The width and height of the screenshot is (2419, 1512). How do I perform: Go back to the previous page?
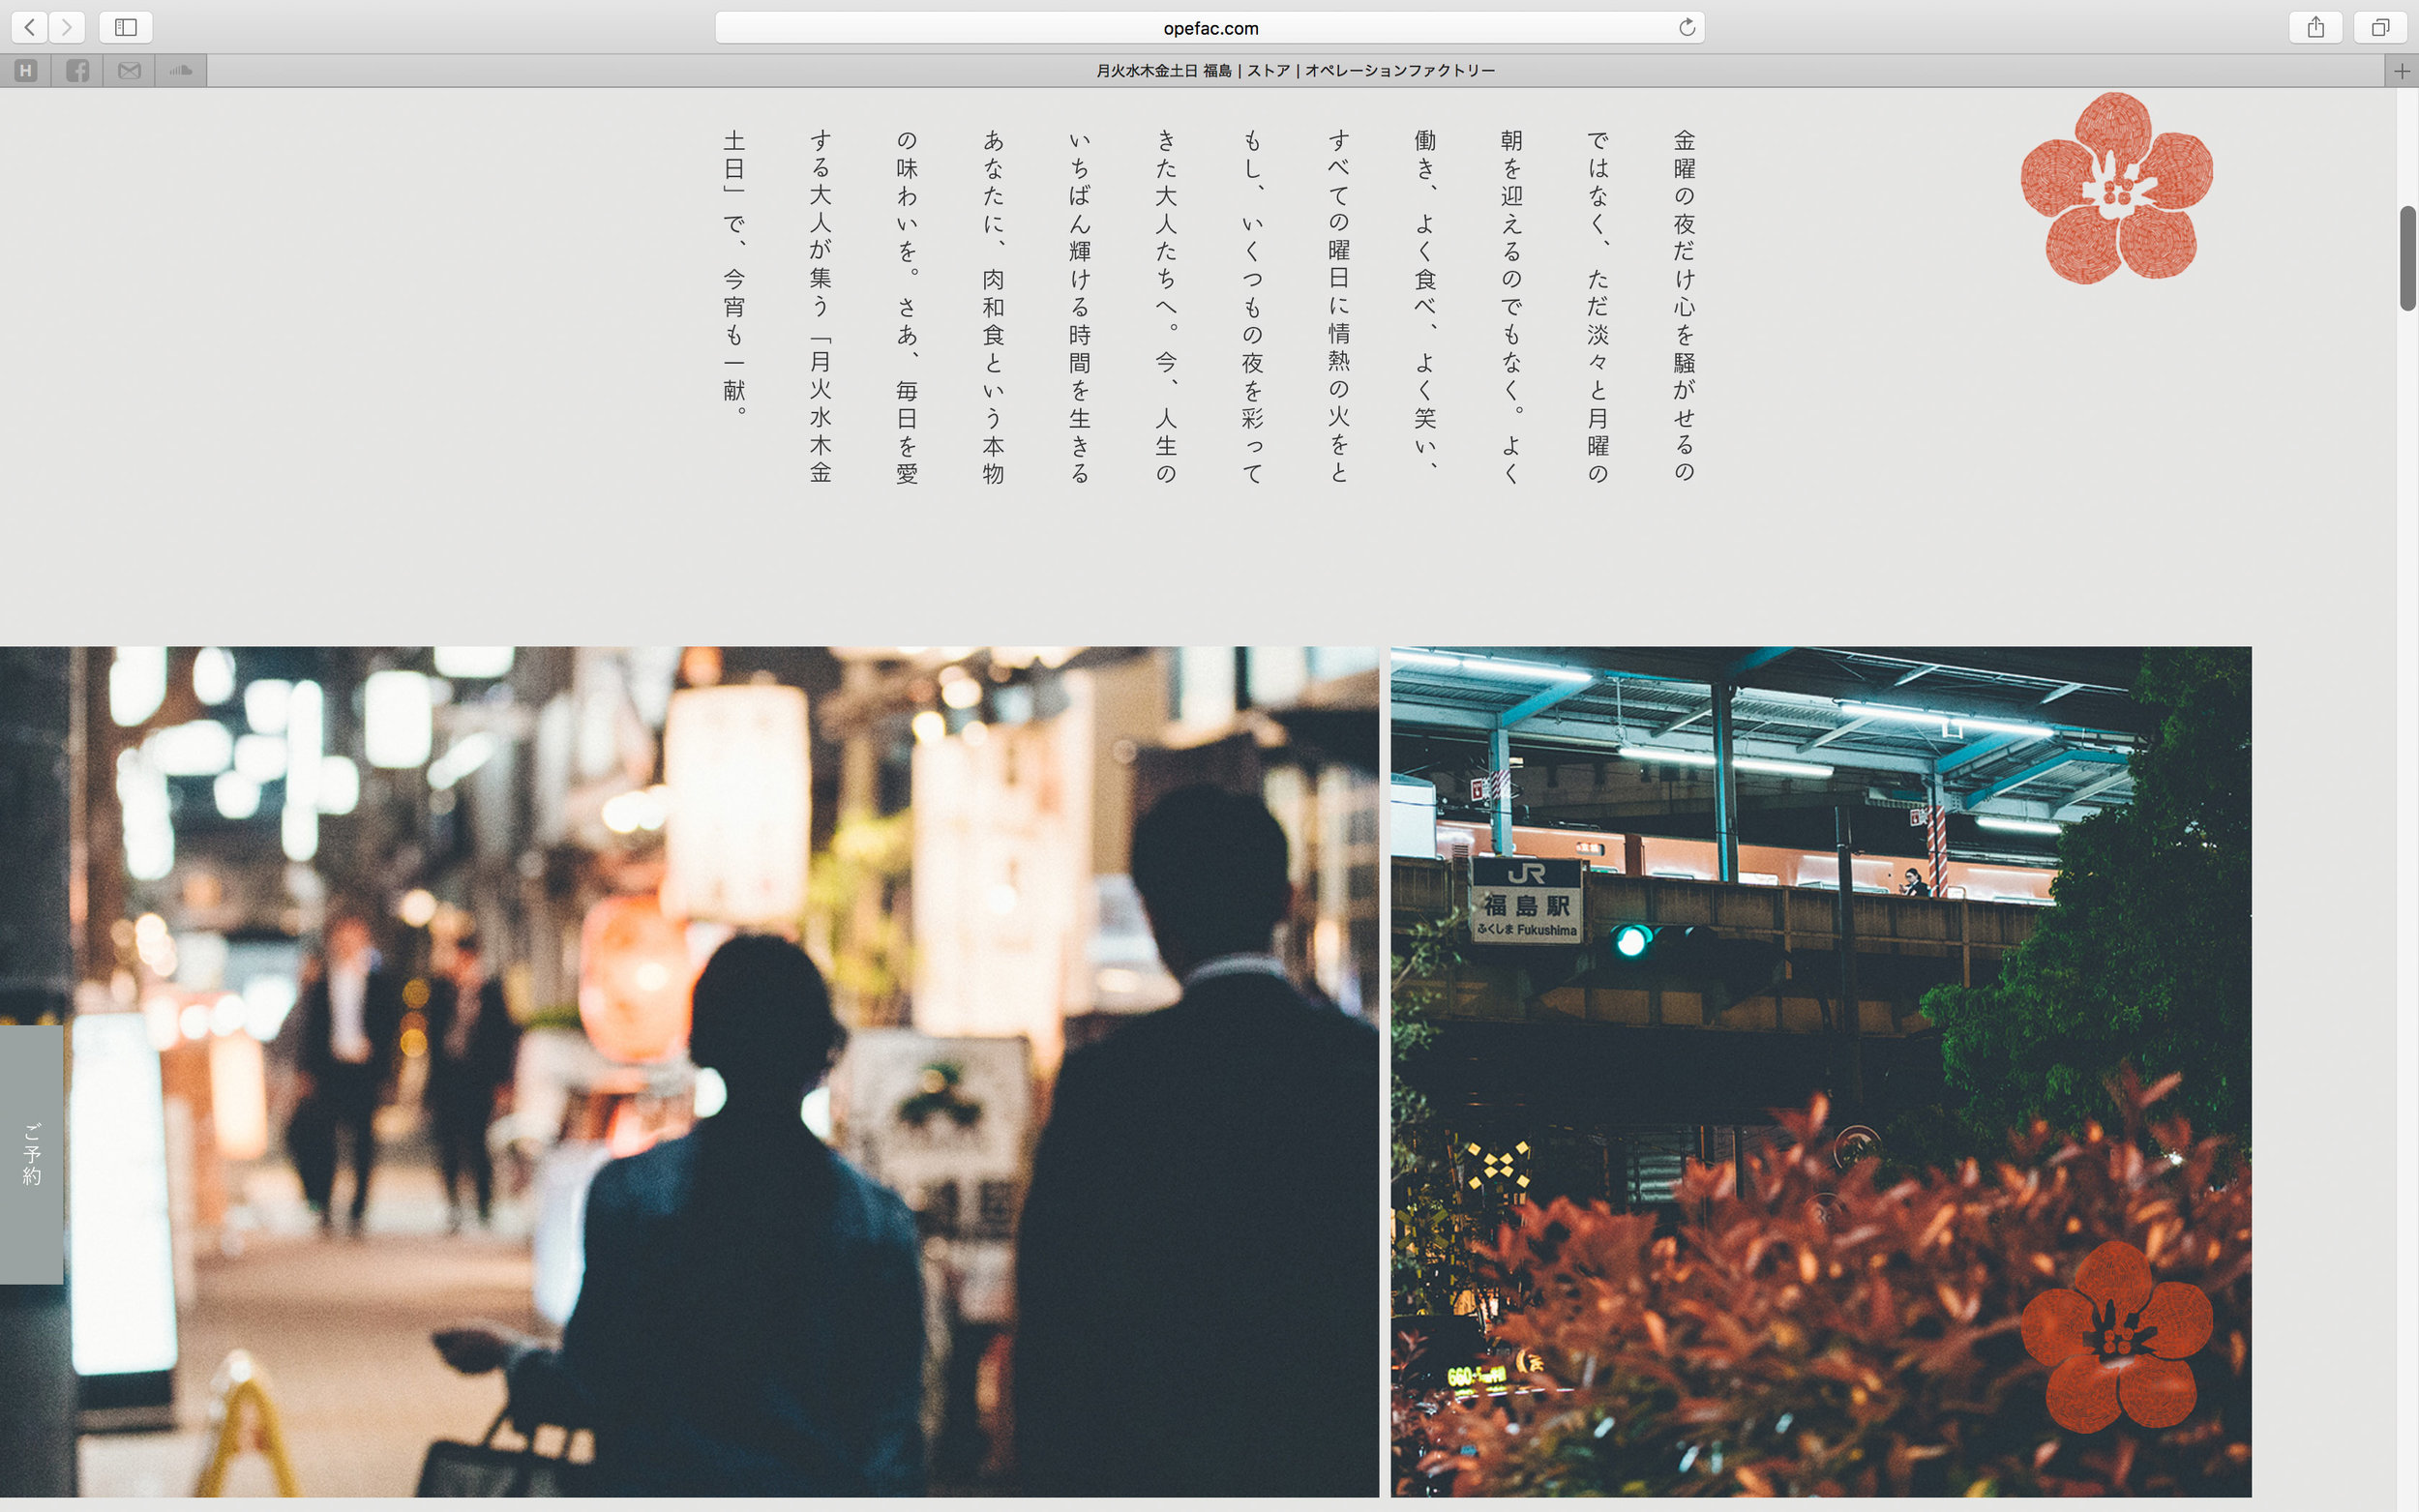click(30, 27)
